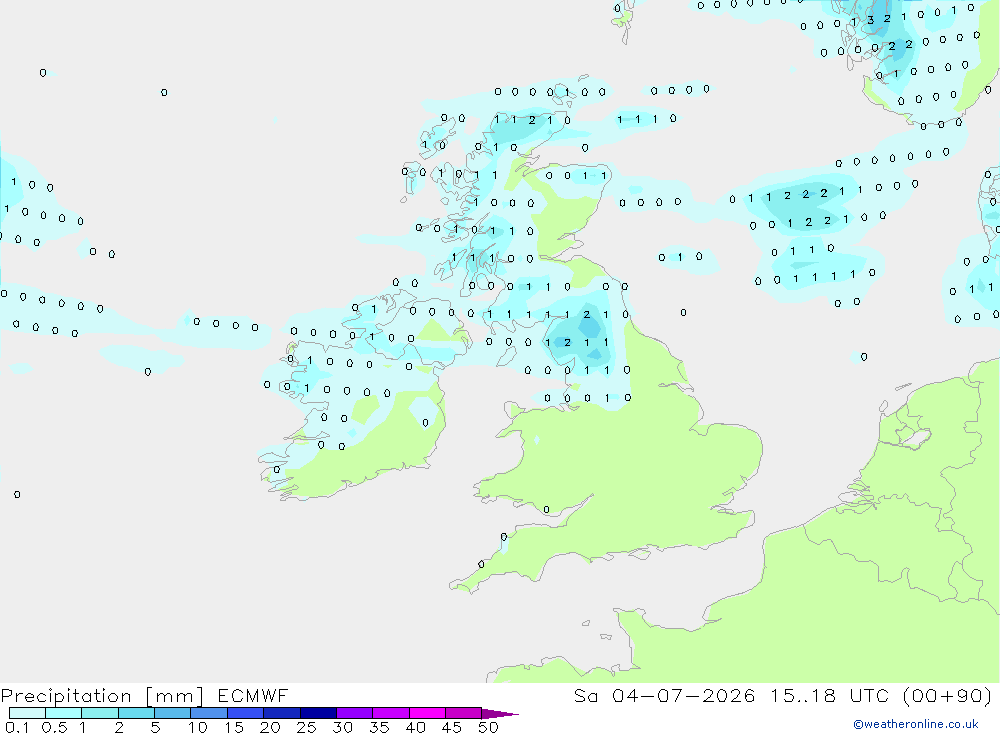Click the 45–50 mm dark magenta legend segment
Viewport: 1000px width, 733px height.
tap(463, 713)
